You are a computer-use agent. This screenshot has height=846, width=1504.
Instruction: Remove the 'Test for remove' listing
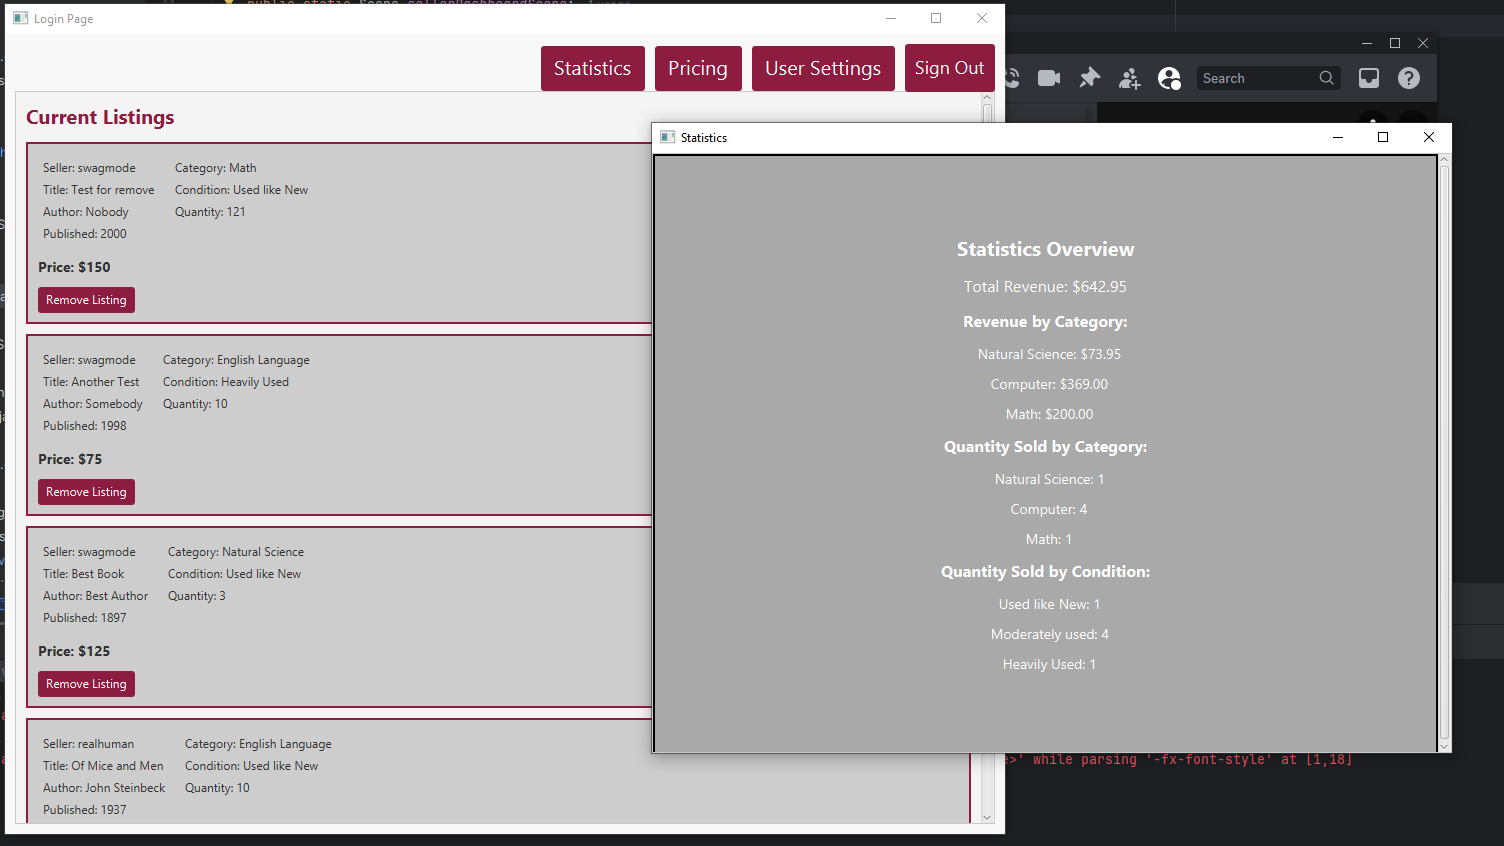pyautogui.click(x=86, y=300)
